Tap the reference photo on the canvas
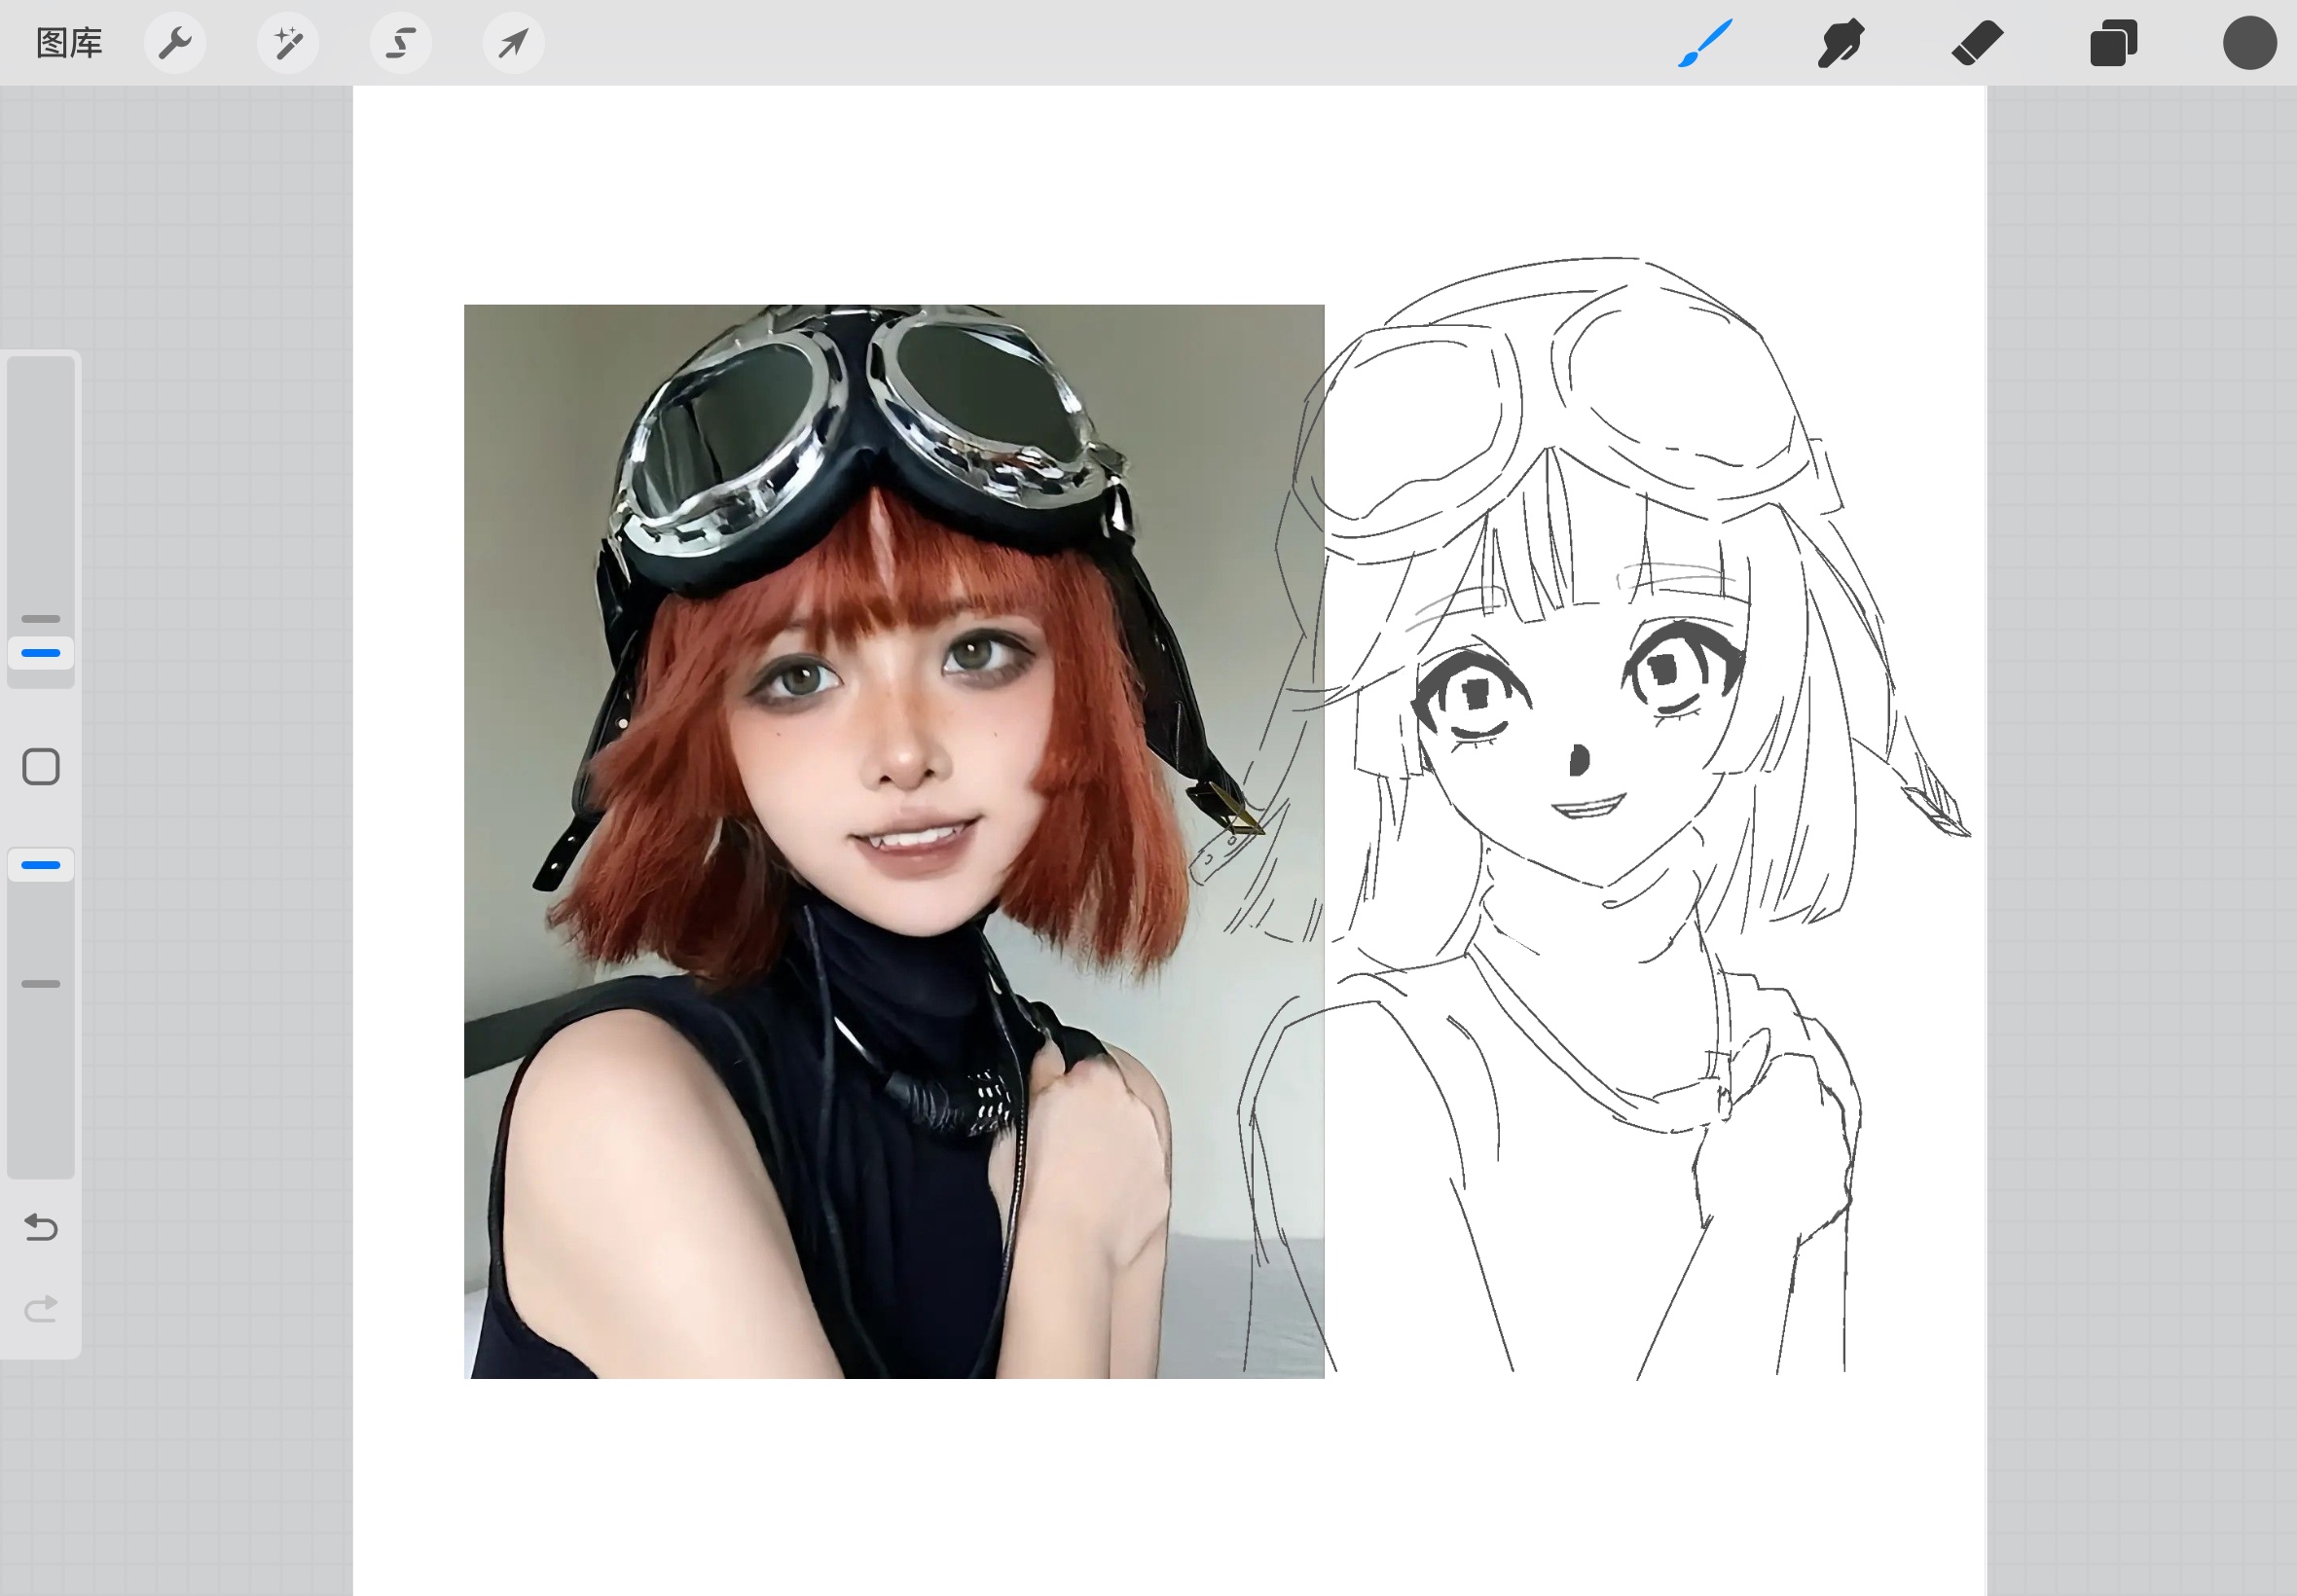 click(x=893, y=841)
